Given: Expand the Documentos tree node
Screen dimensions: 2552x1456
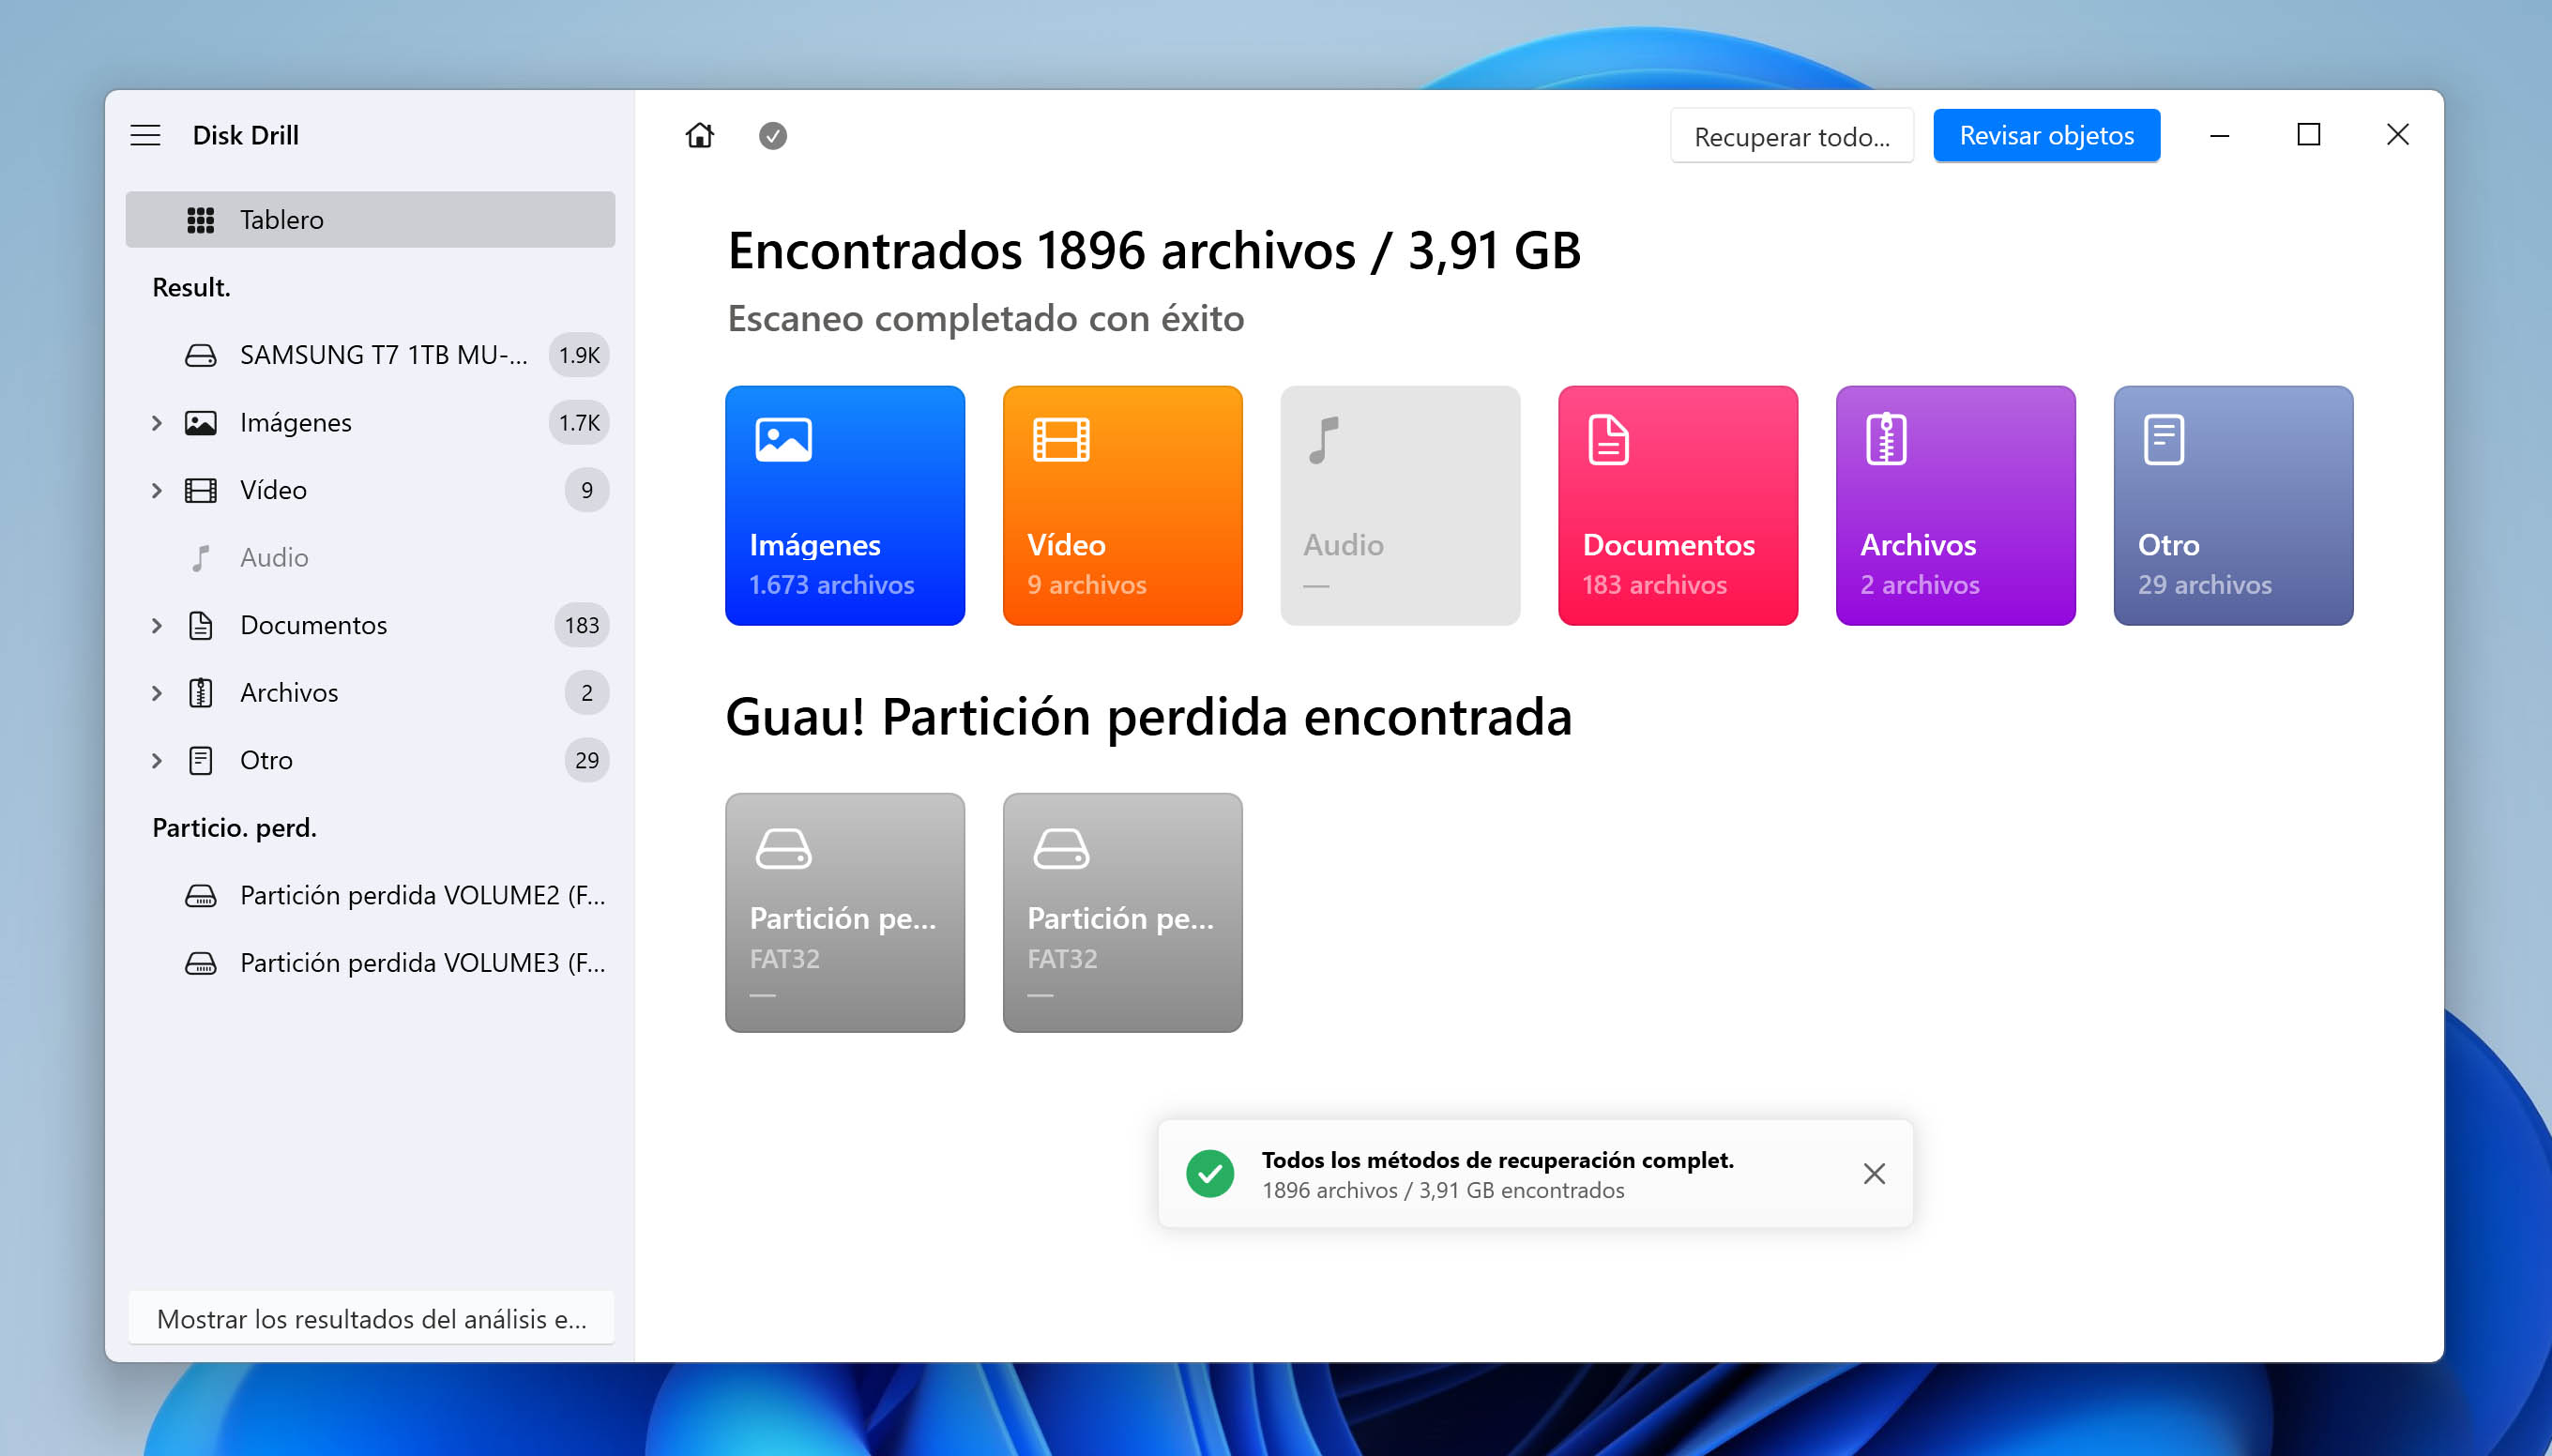Looking at the screenshot, I should (x=157, y=625).
